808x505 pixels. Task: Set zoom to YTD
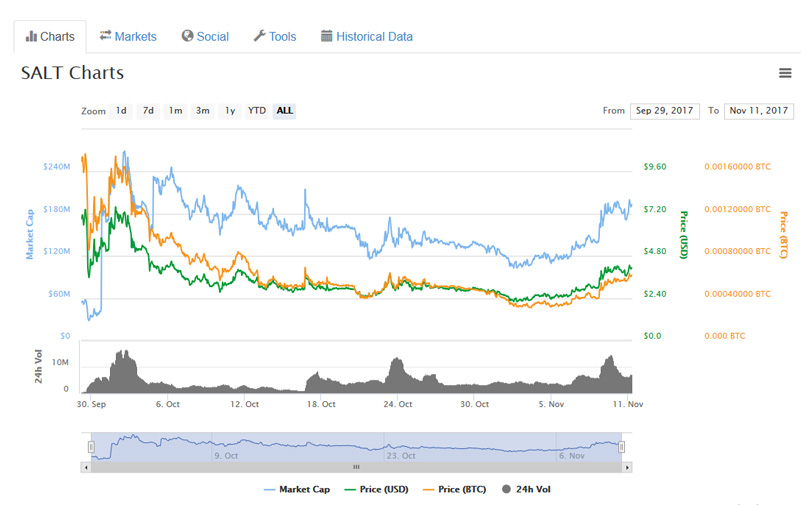[257, 111]
